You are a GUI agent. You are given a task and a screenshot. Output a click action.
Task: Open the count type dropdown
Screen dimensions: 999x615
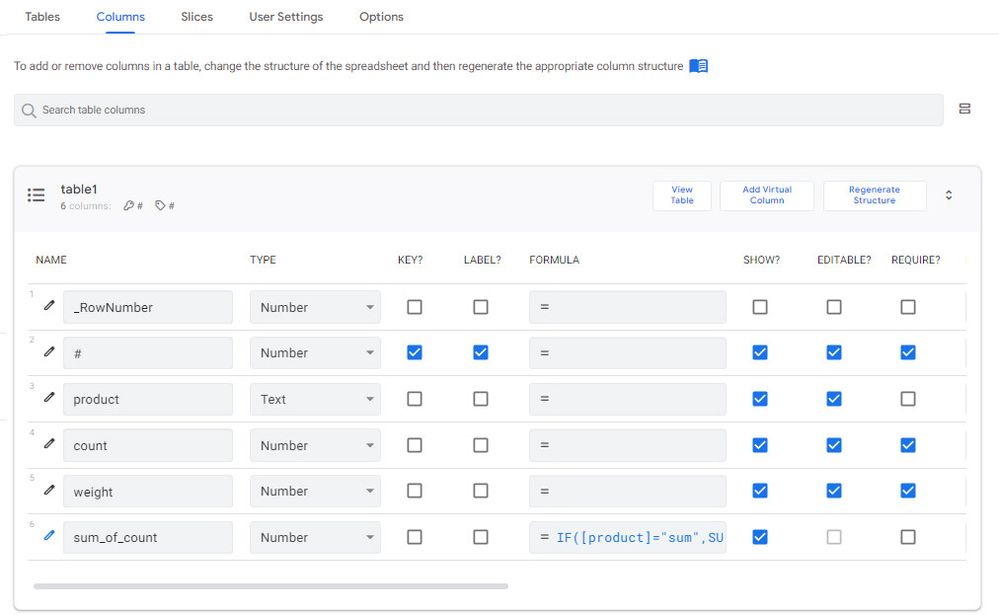(x=315, y=445)
